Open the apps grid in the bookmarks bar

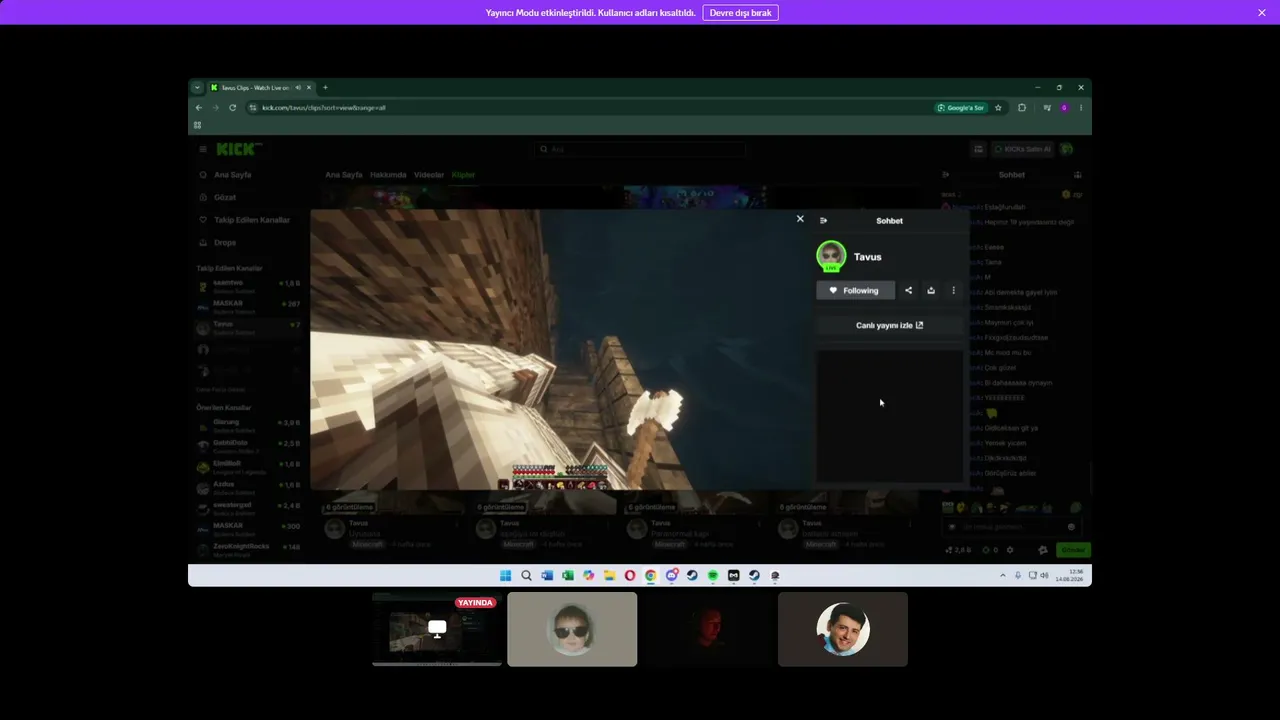(198, 125)
